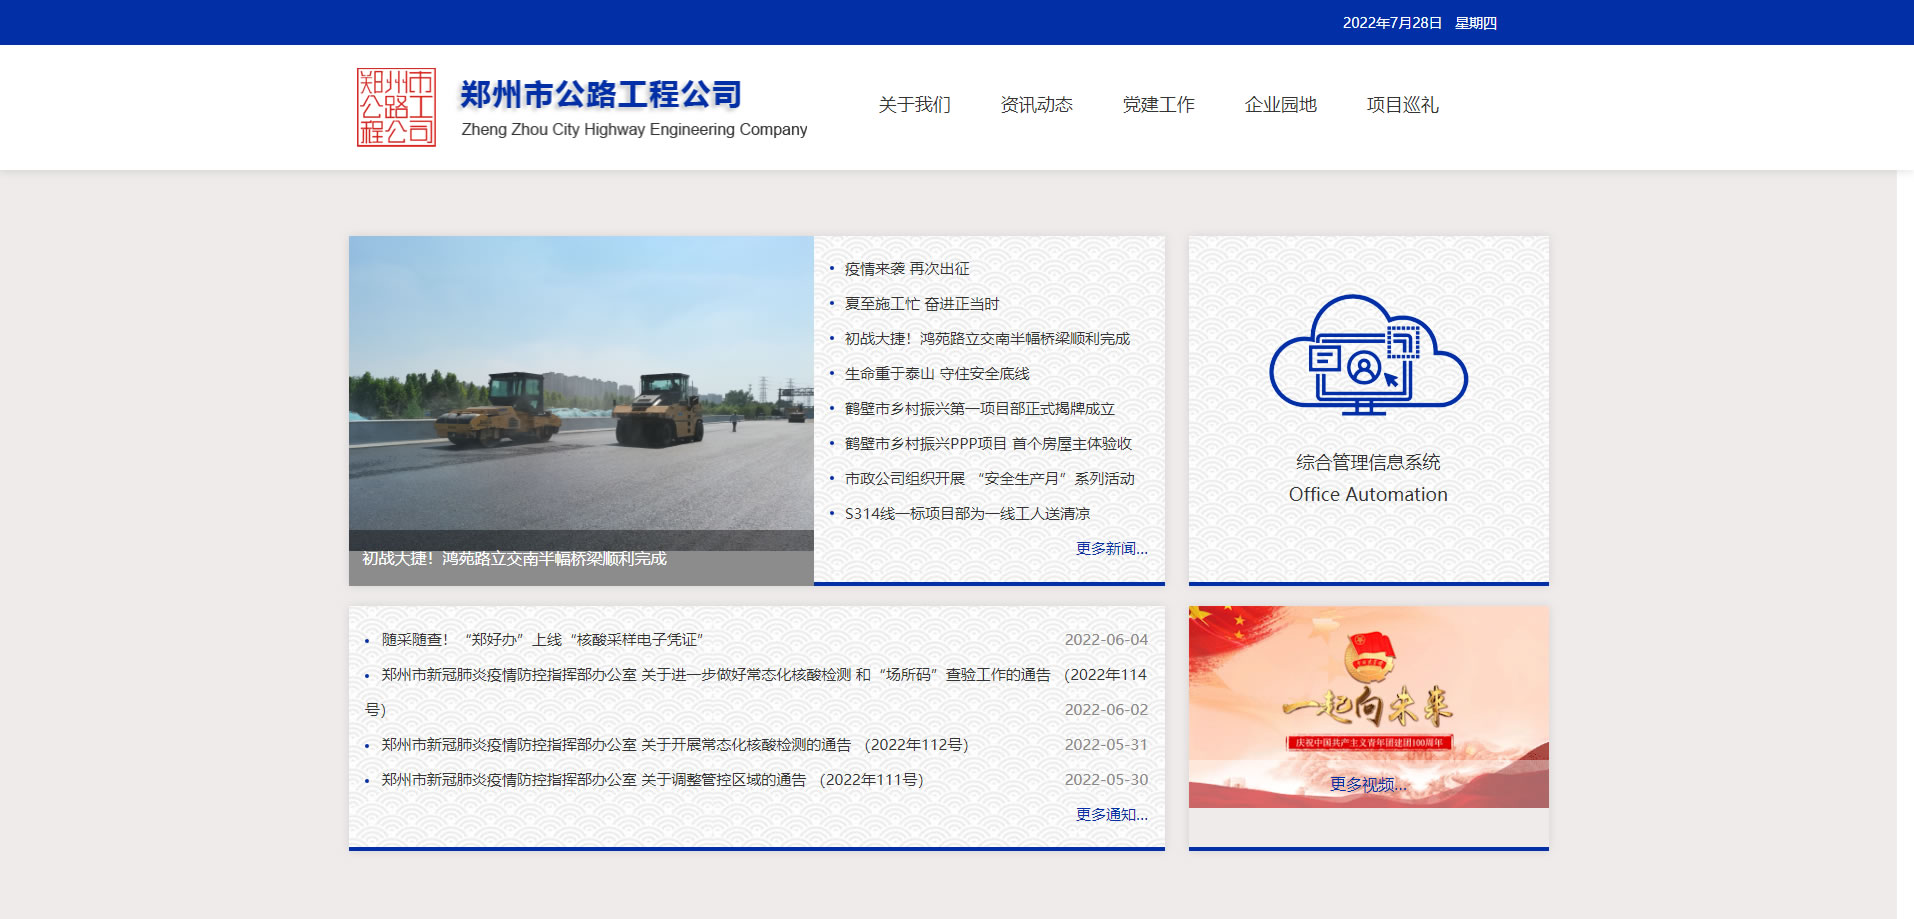1914x919 pixels.
Task: Click the 更多新闻 link
Action: pyautogui.click(x=1110, y=549)
